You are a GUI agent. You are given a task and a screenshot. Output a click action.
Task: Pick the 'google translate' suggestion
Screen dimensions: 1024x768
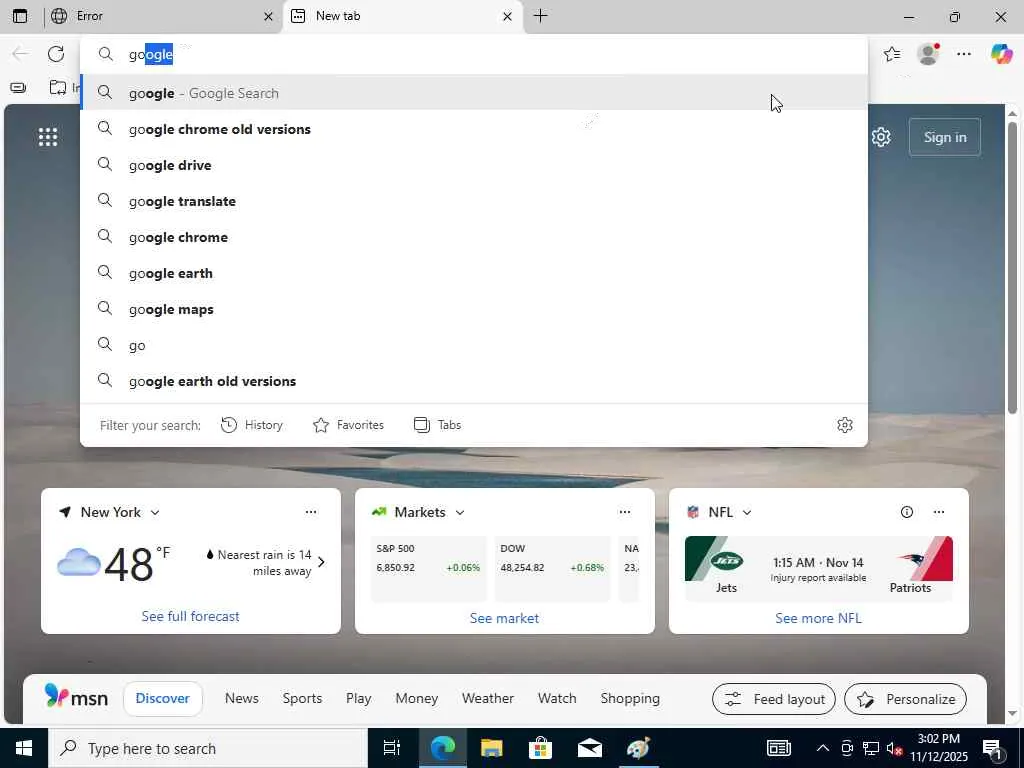[474, 201]
